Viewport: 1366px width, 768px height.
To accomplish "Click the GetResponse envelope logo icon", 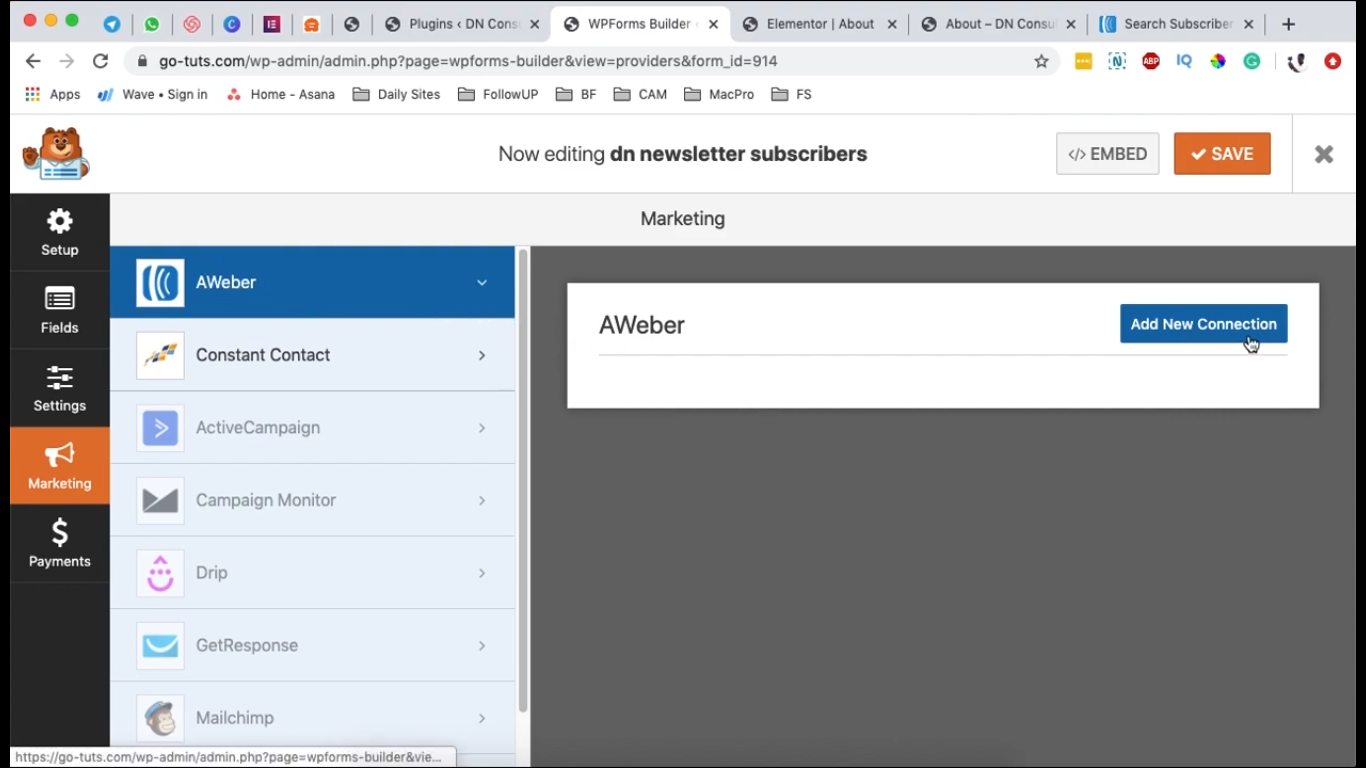I will tap(160, 645).
